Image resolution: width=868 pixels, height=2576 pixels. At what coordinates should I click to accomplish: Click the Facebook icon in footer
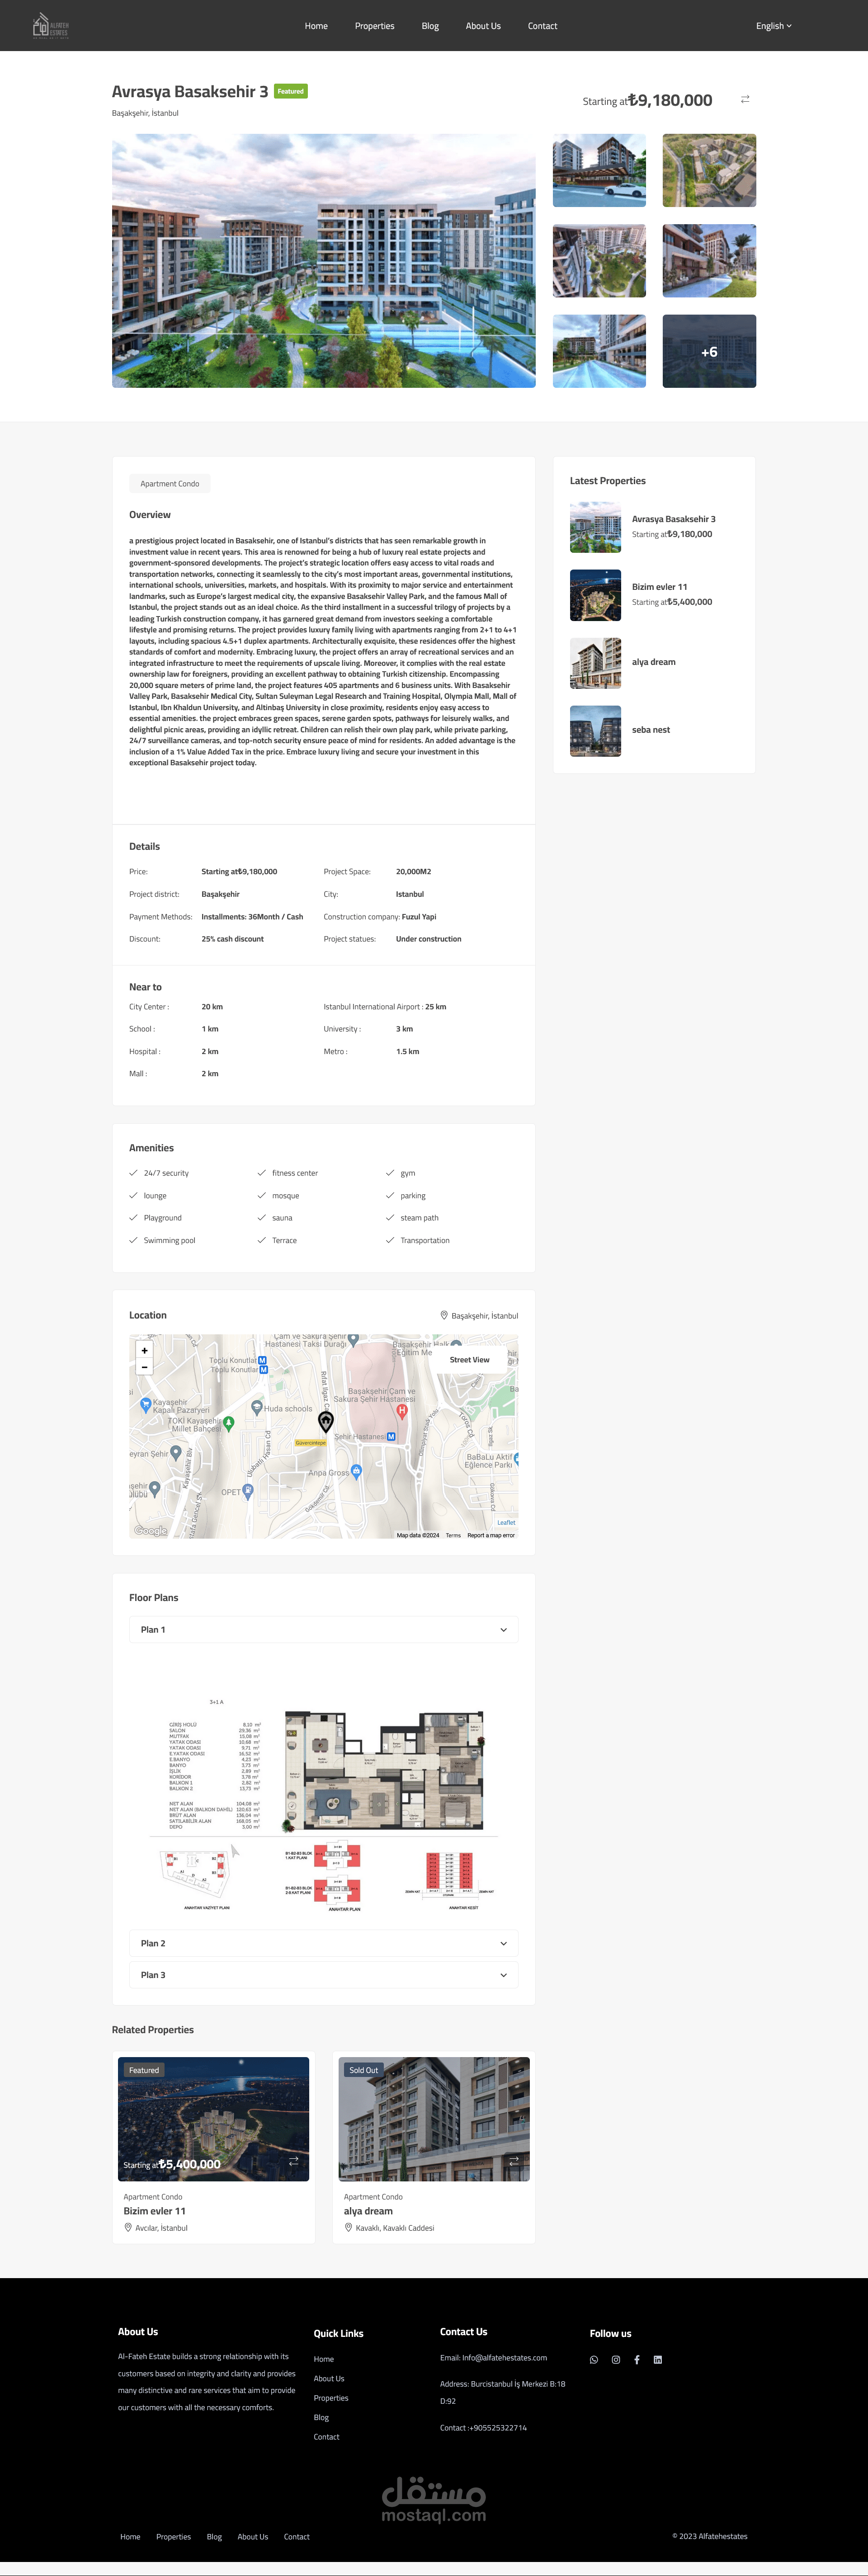(x=637, y=2360)
